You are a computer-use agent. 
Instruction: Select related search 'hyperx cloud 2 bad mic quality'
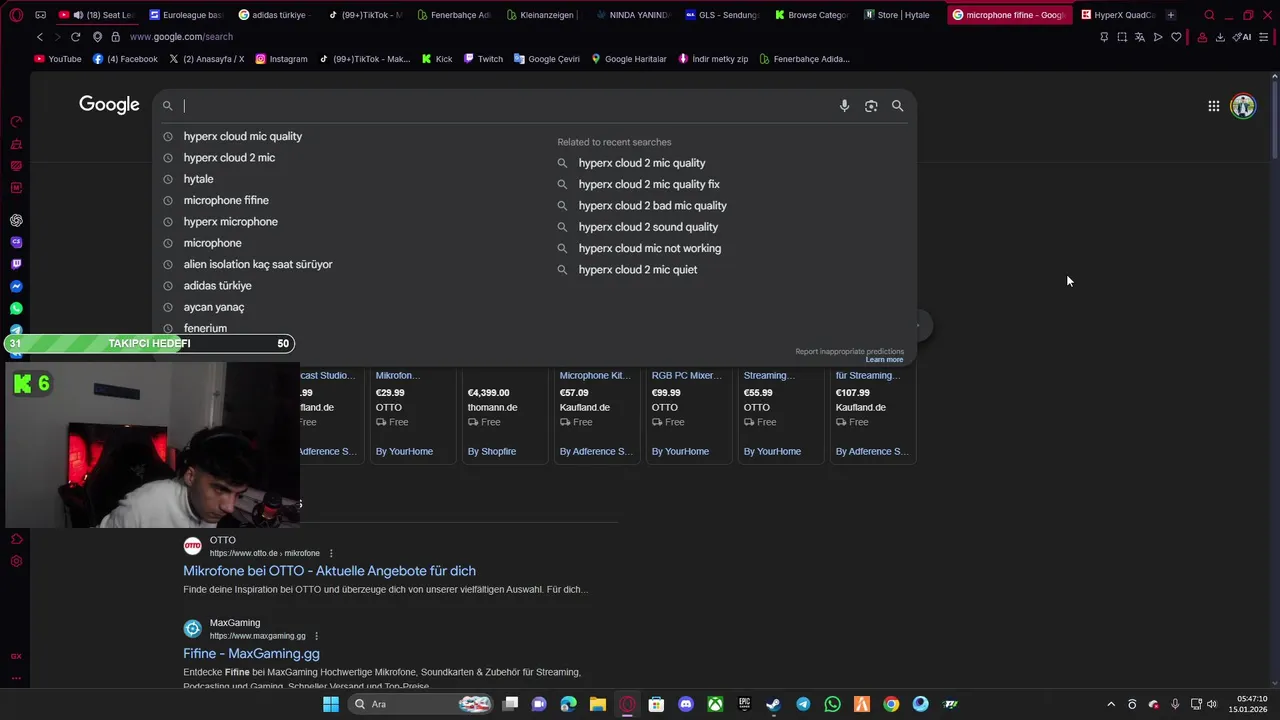[652, 206]
